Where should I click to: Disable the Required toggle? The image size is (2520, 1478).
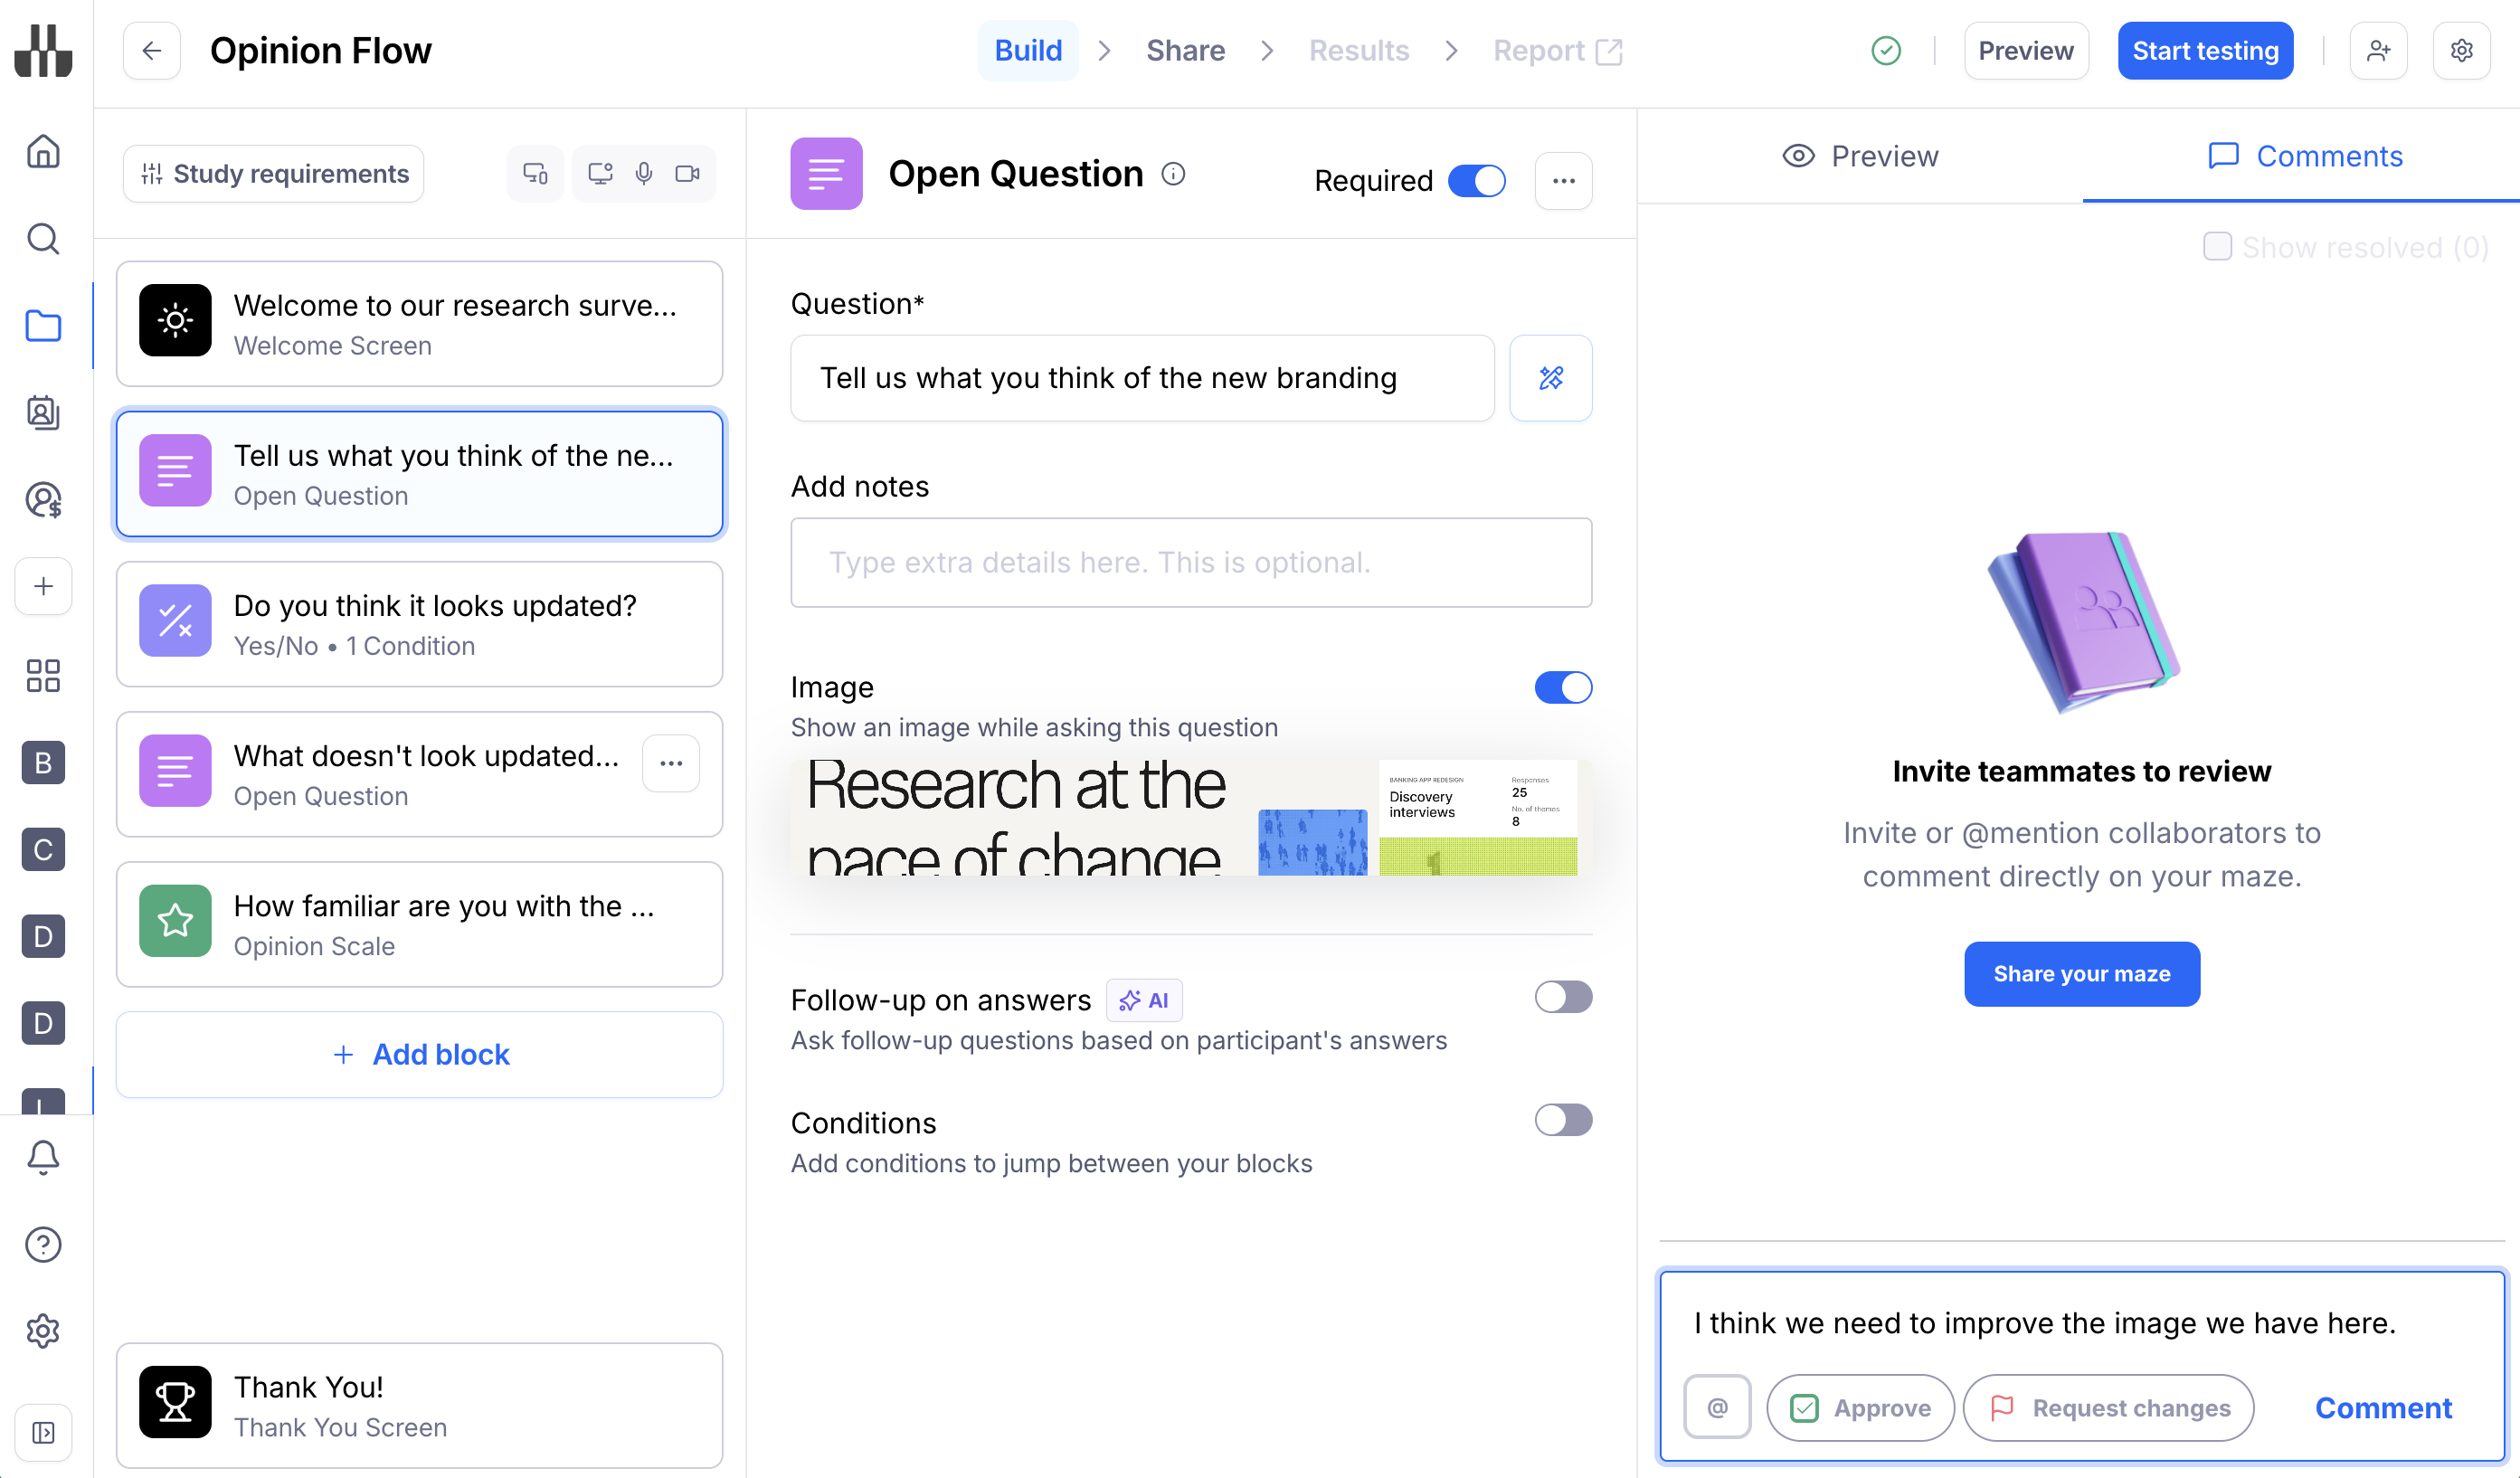pos(1476,181)
